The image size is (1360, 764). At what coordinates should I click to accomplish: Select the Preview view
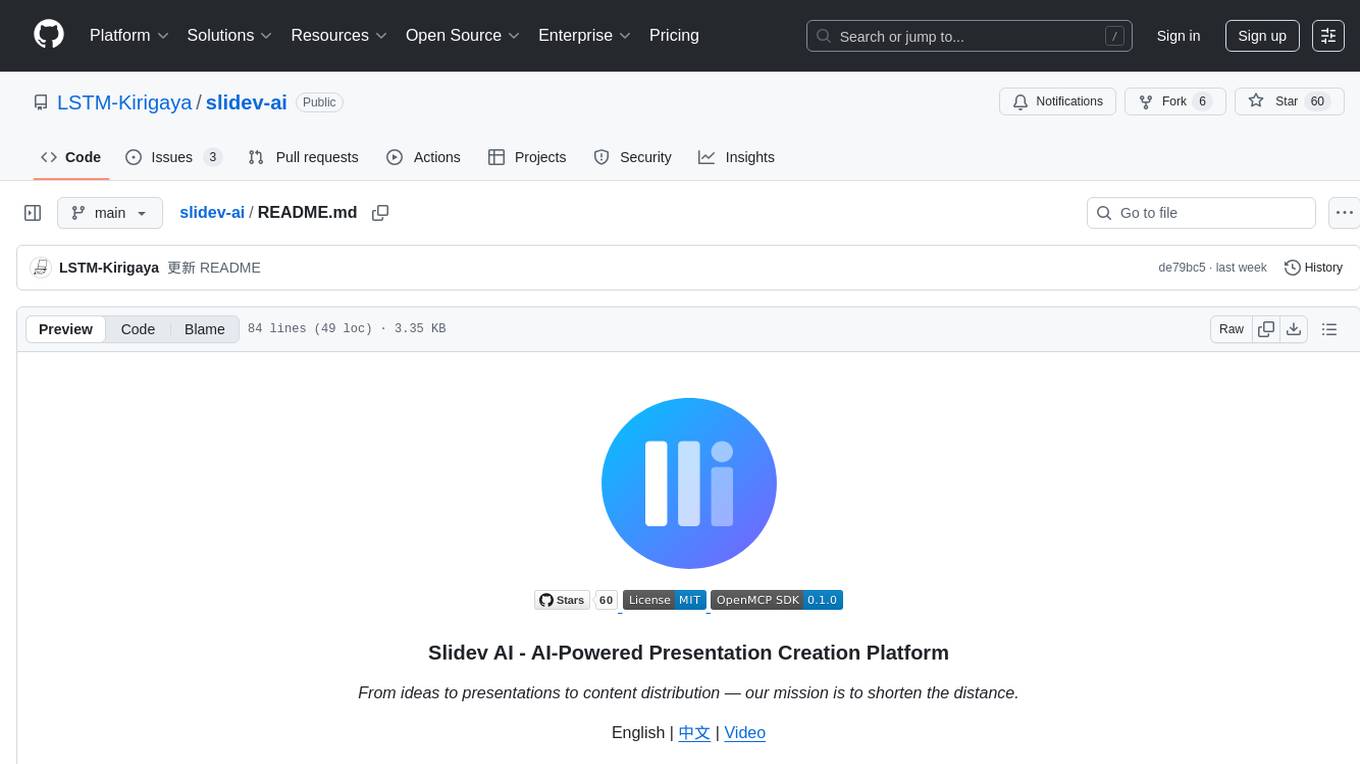(66, 329)
